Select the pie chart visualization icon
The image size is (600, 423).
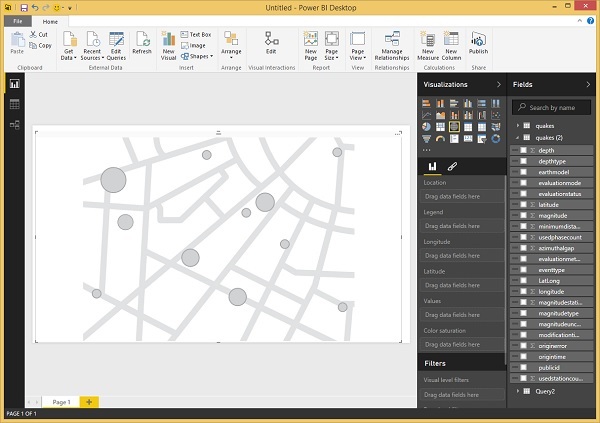coord(427,127)
